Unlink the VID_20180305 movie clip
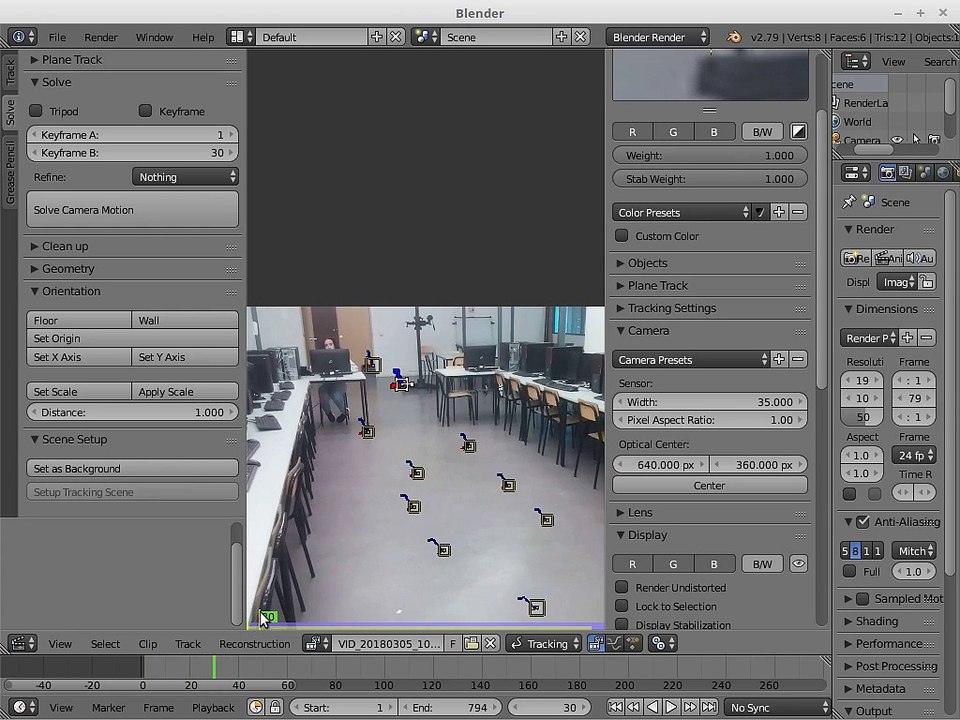The width and height of the screenshot is (960, 720). click(490, 643)
